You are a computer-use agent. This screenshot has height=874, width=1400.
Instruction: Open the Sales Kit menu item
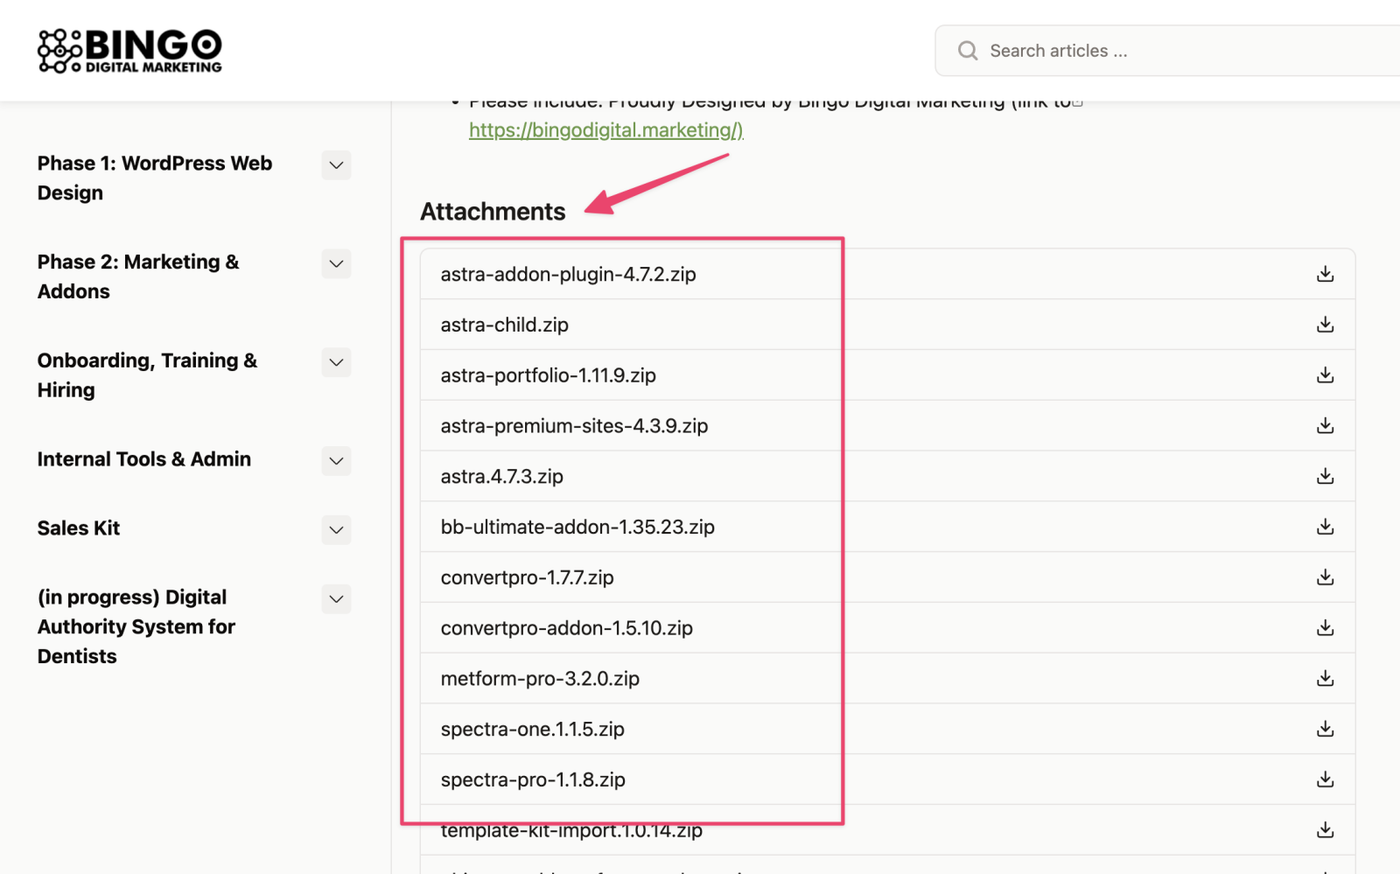point(78,528)
